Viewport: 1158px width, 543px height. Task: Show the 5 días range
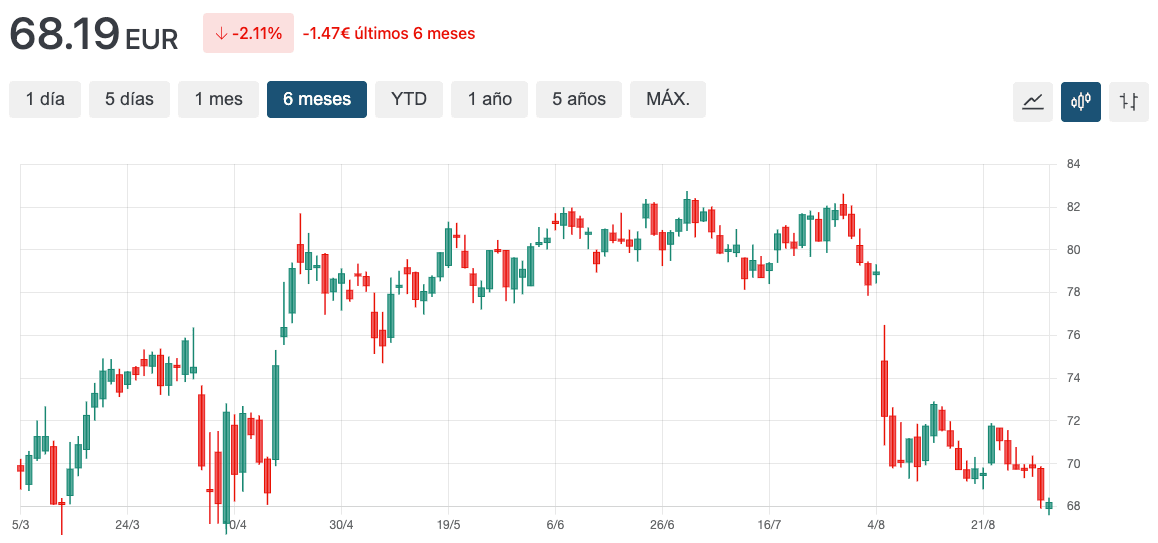tap(129, 99)
